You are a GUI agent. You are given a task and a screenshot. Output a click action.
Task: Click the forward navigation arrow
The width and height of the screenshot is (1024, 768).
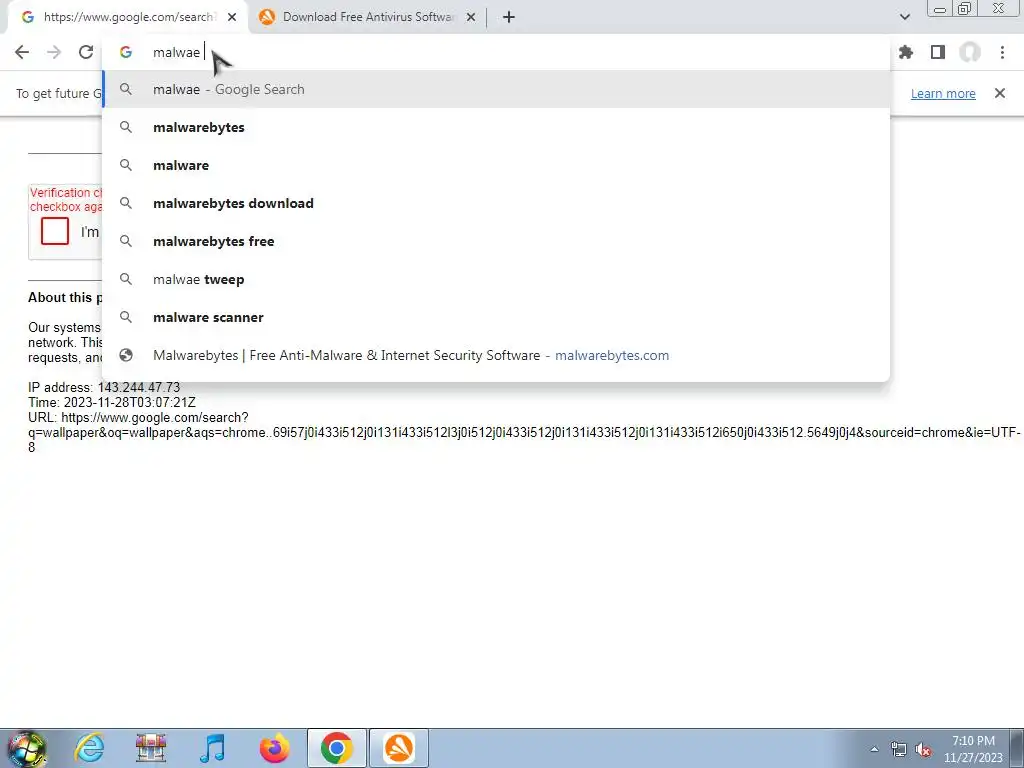pos(54,52)
